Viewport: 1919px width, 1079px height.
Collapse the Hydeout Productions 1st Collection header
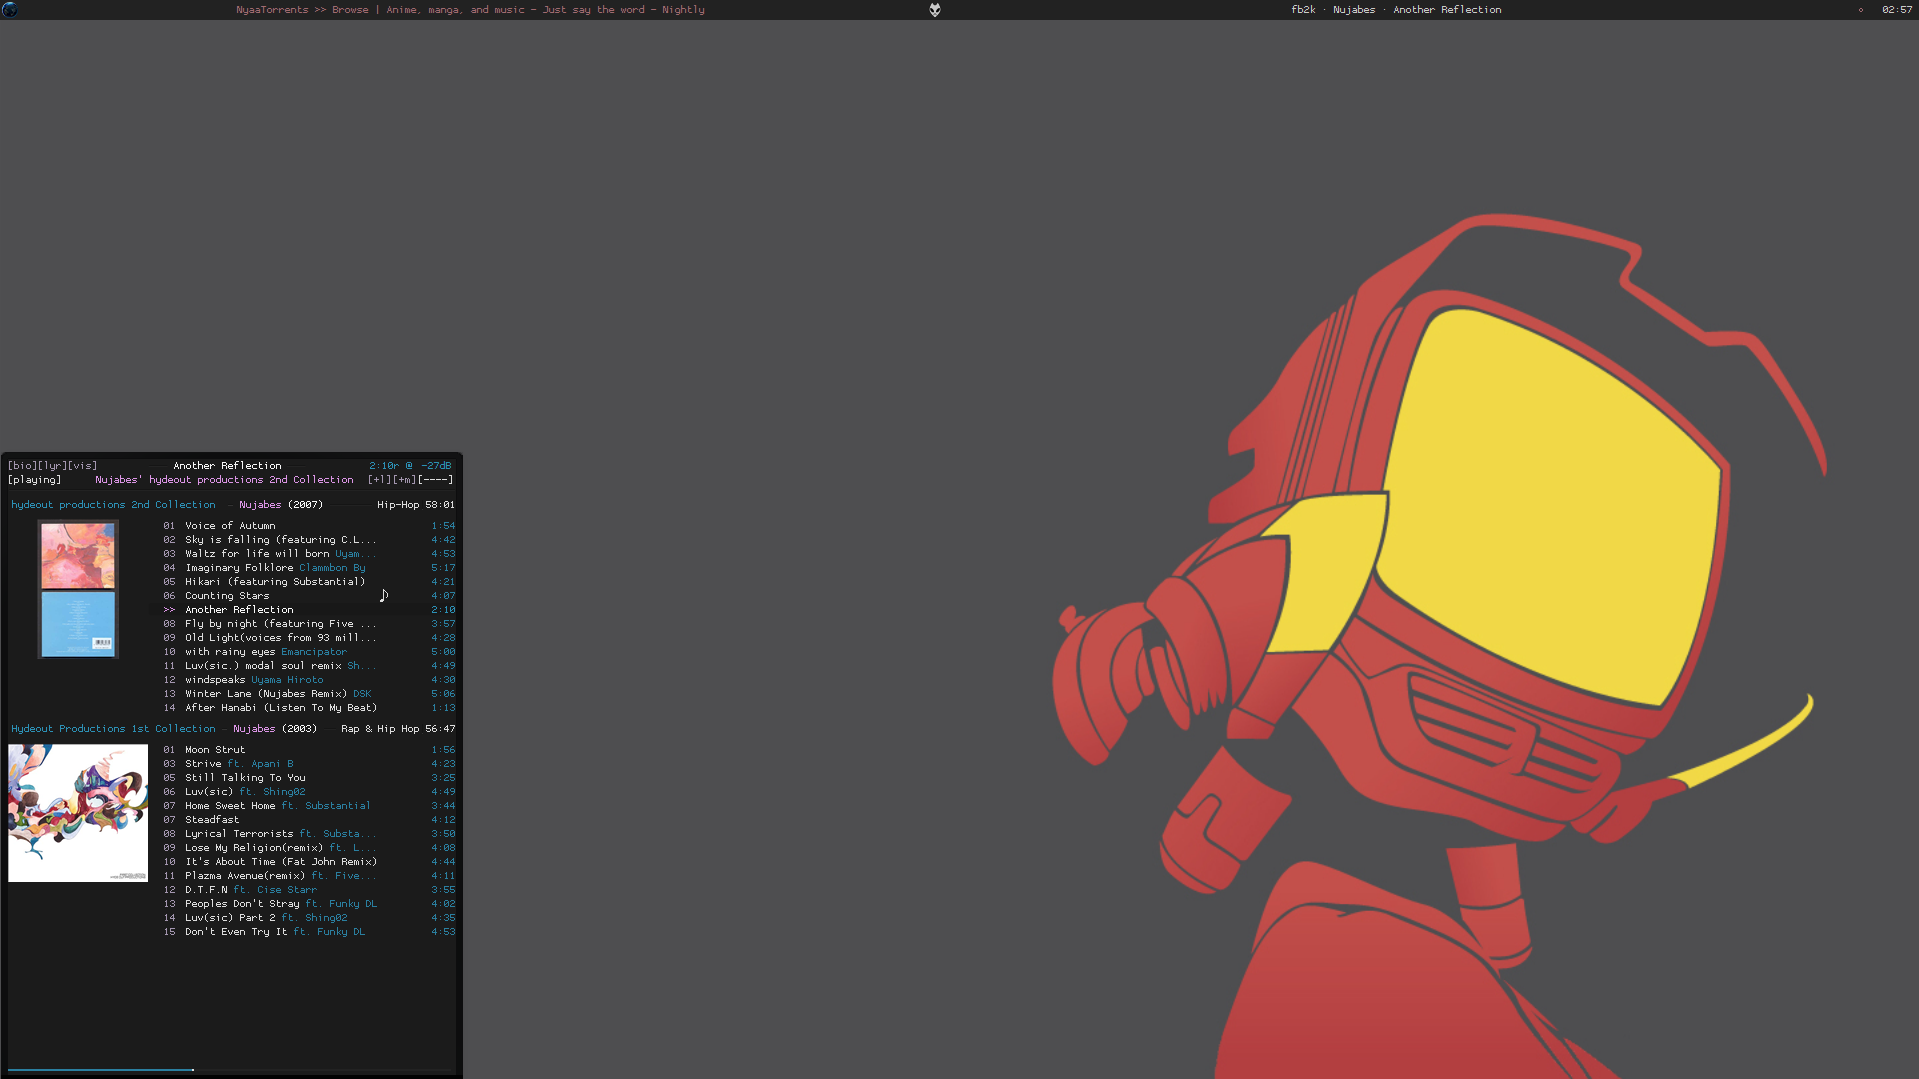click(x=113, y=729)
